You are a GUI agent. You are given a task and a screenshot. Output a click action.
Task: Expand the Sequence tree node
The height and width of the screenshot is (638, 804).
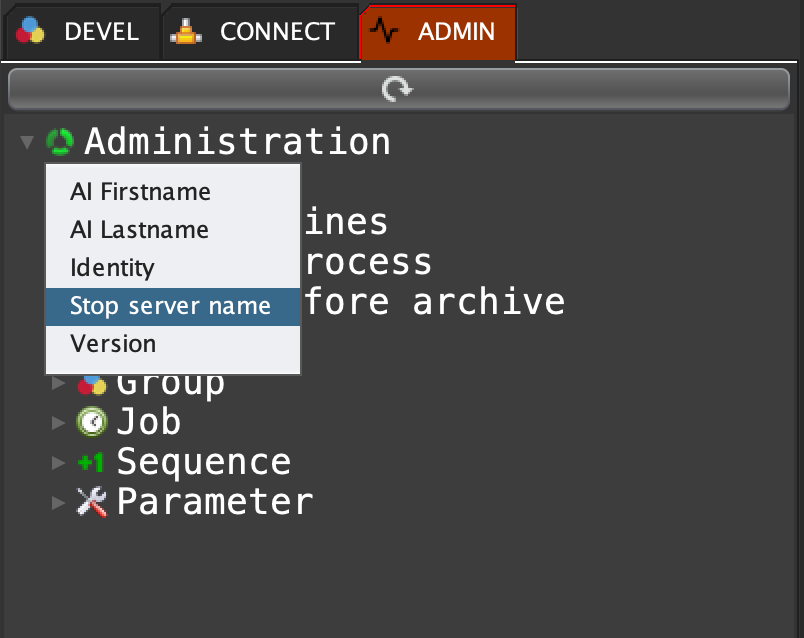(x=58, y=462)
